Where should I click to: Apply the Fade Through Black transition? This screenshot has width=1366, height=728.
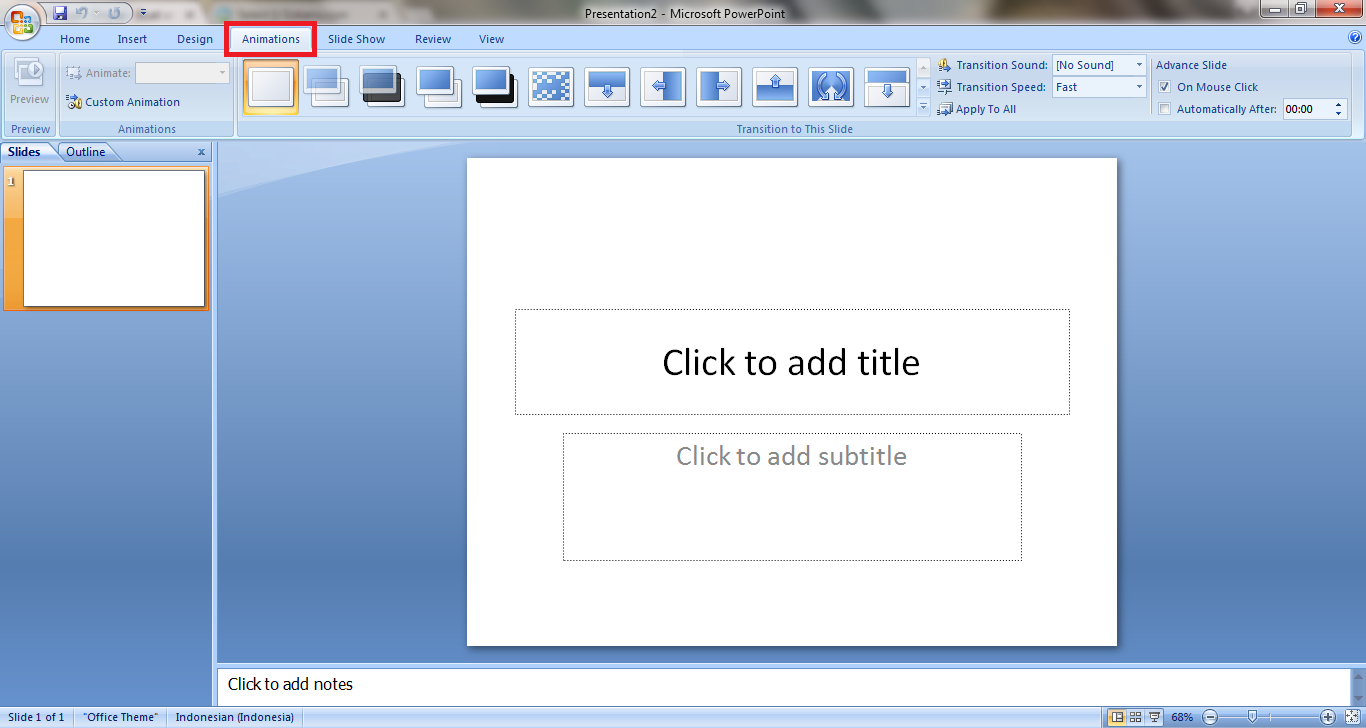pos(383,87)
